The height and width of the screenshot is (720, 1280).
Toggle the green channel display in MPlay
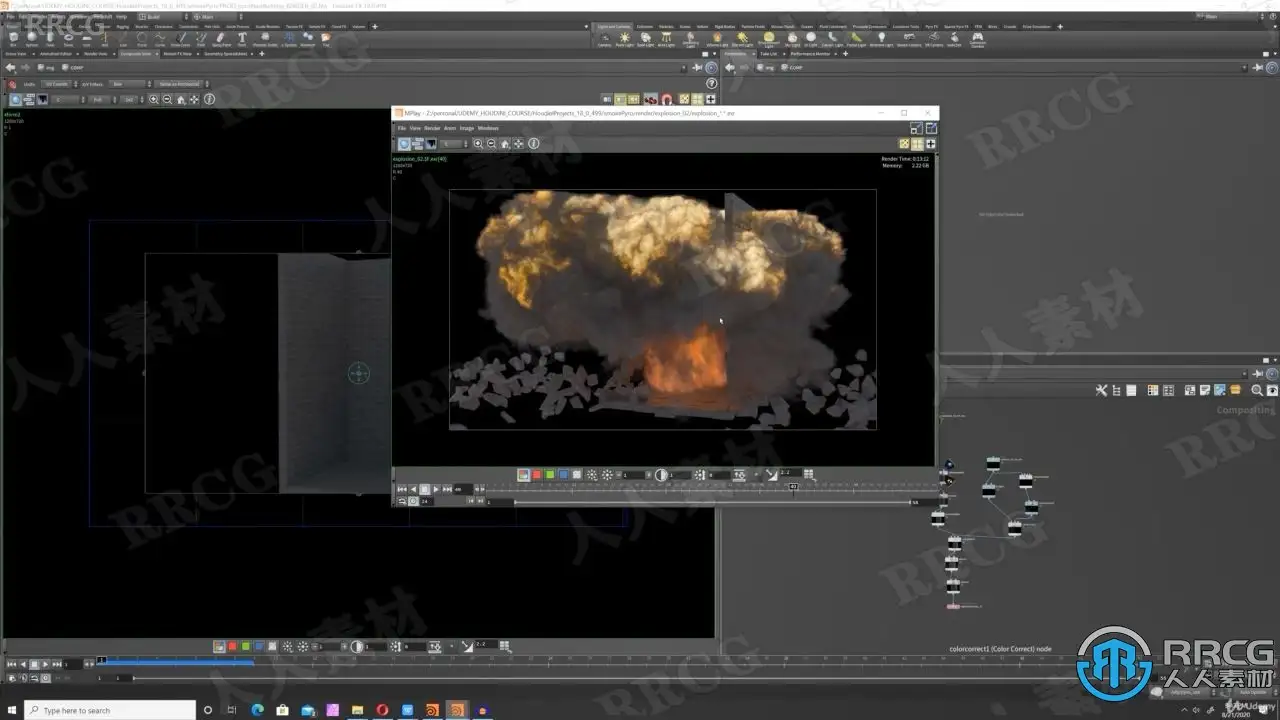550,475
